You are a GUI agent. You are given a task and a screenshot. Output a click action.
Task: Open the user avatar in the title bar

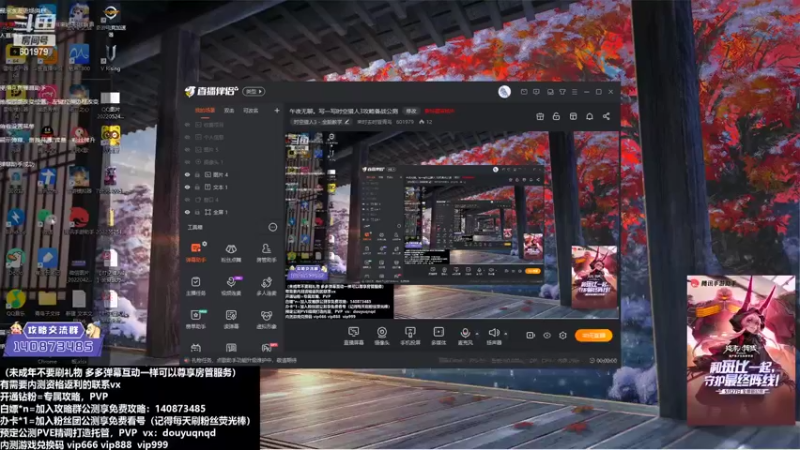pyautogui.click(x=504, y=91)
